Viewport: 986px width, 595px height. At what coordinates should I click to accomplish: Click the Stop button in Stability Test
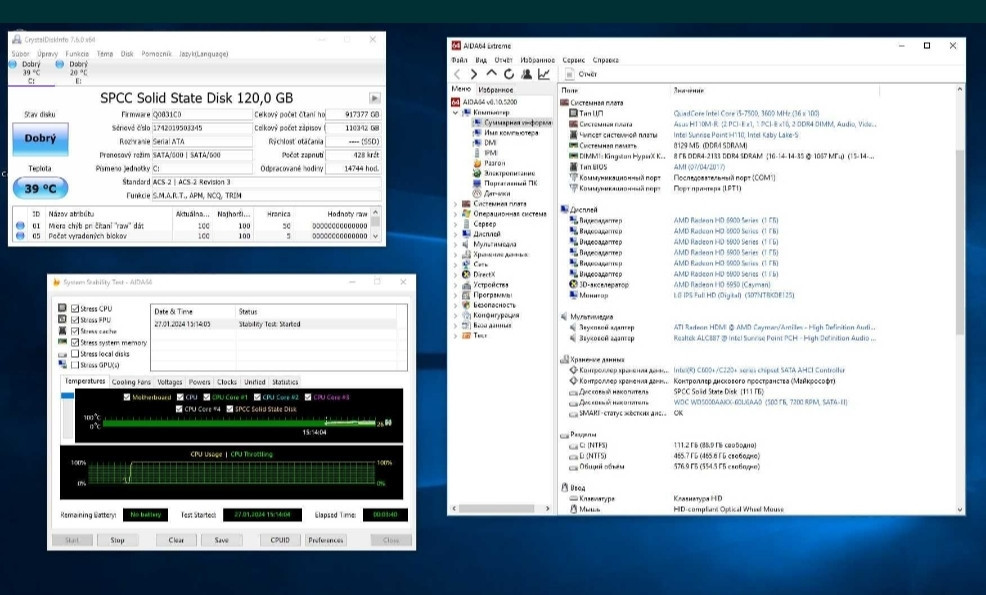pyautogui.click(x=118, y=539)
